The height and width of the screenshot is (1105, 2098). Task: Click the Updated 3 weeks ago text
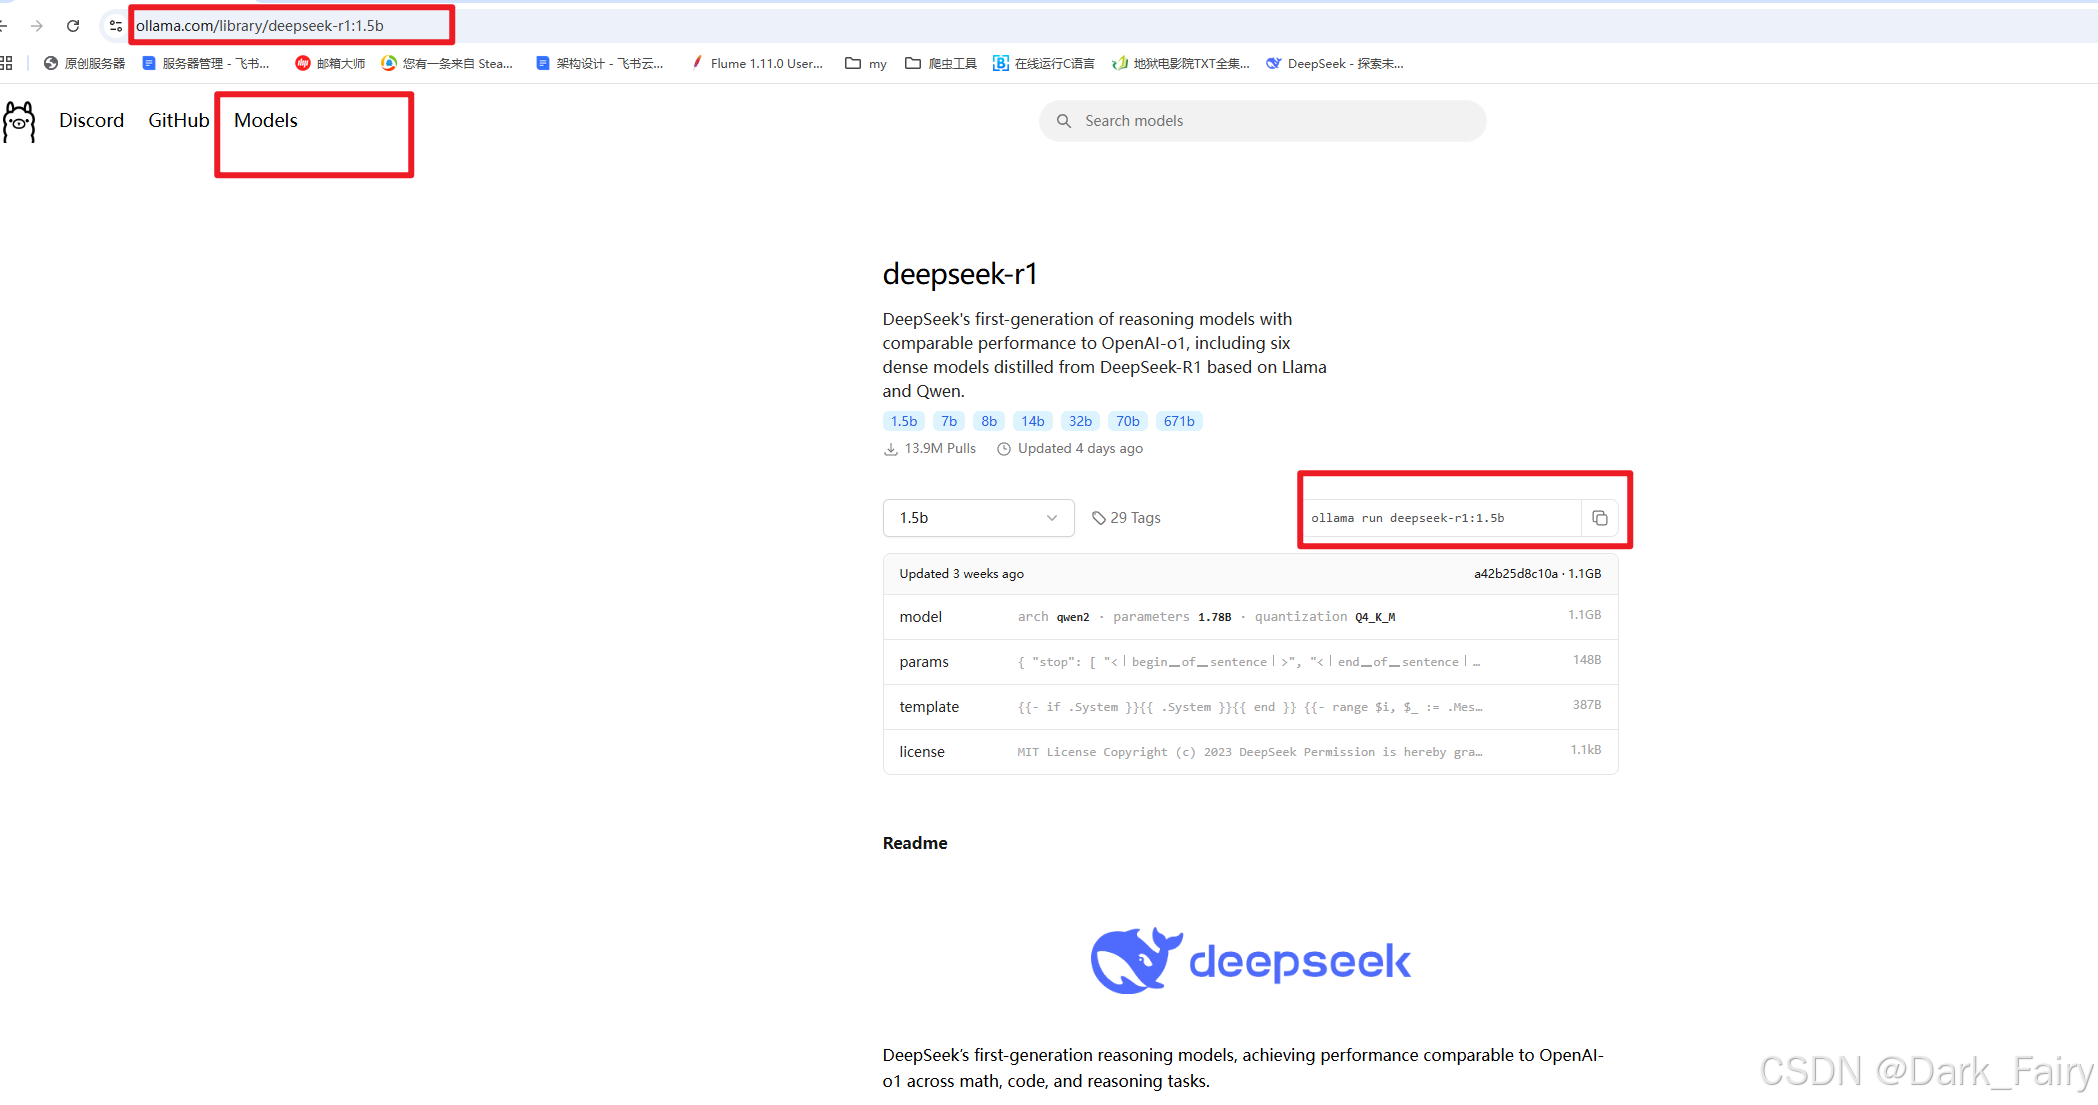961,574
